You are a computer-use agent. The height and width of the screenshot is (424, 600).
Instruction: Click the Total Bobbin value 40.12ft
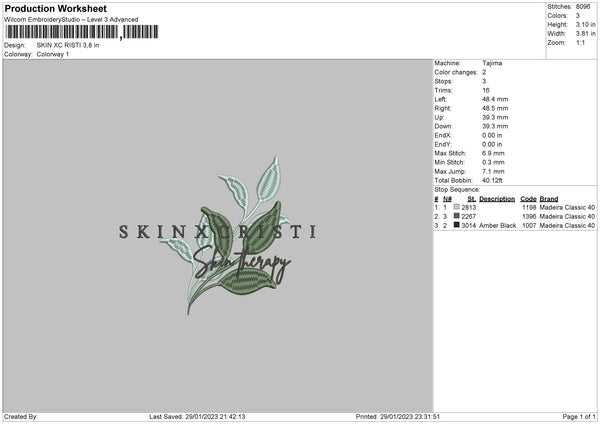point(492,180)
